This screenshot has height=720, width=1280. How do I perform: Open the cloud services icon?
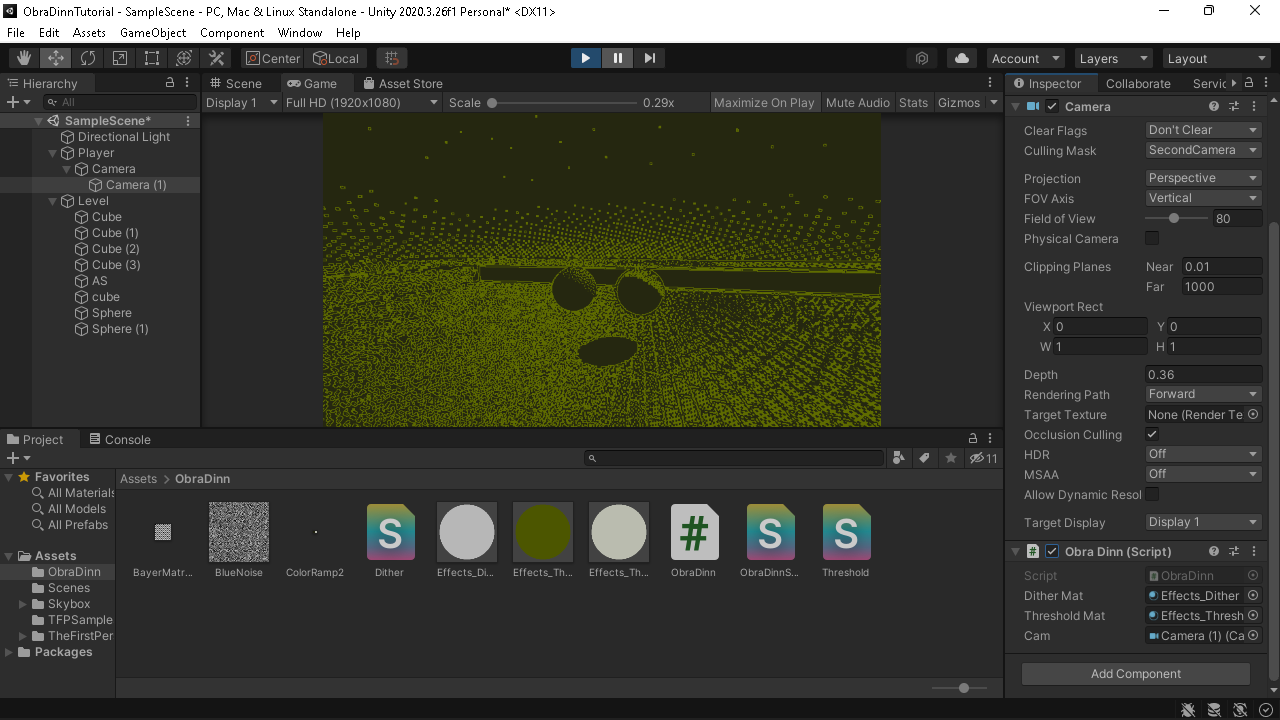962,58
